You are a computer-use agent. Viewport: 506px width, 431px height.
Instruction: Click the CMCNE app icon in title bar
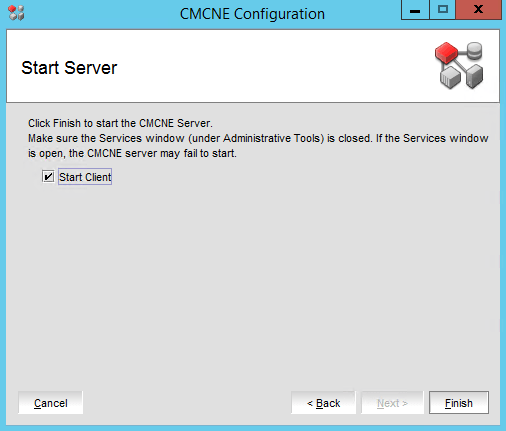click(16, 13)
